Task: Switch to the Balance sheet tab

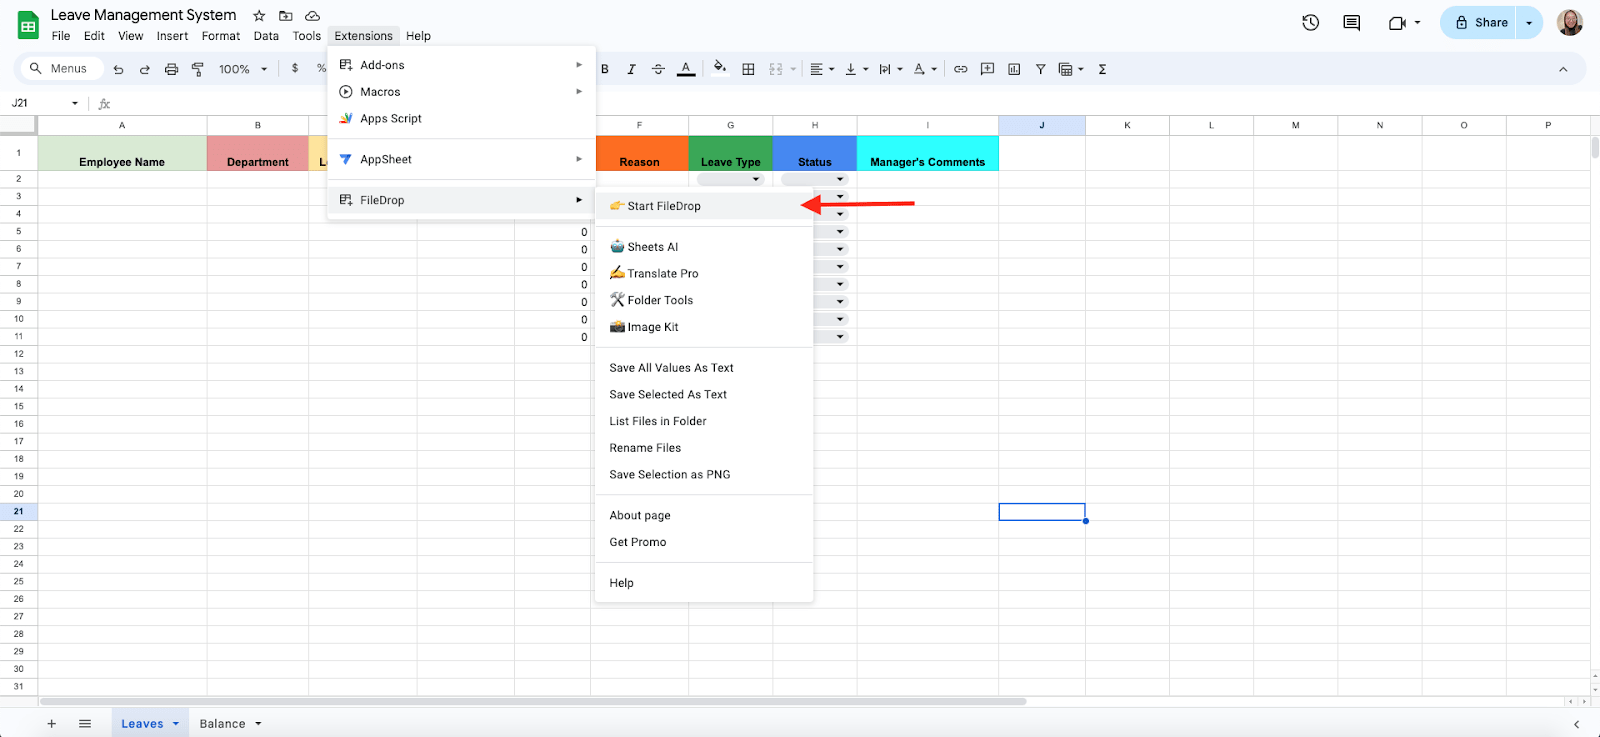Action: coord(222,724)
